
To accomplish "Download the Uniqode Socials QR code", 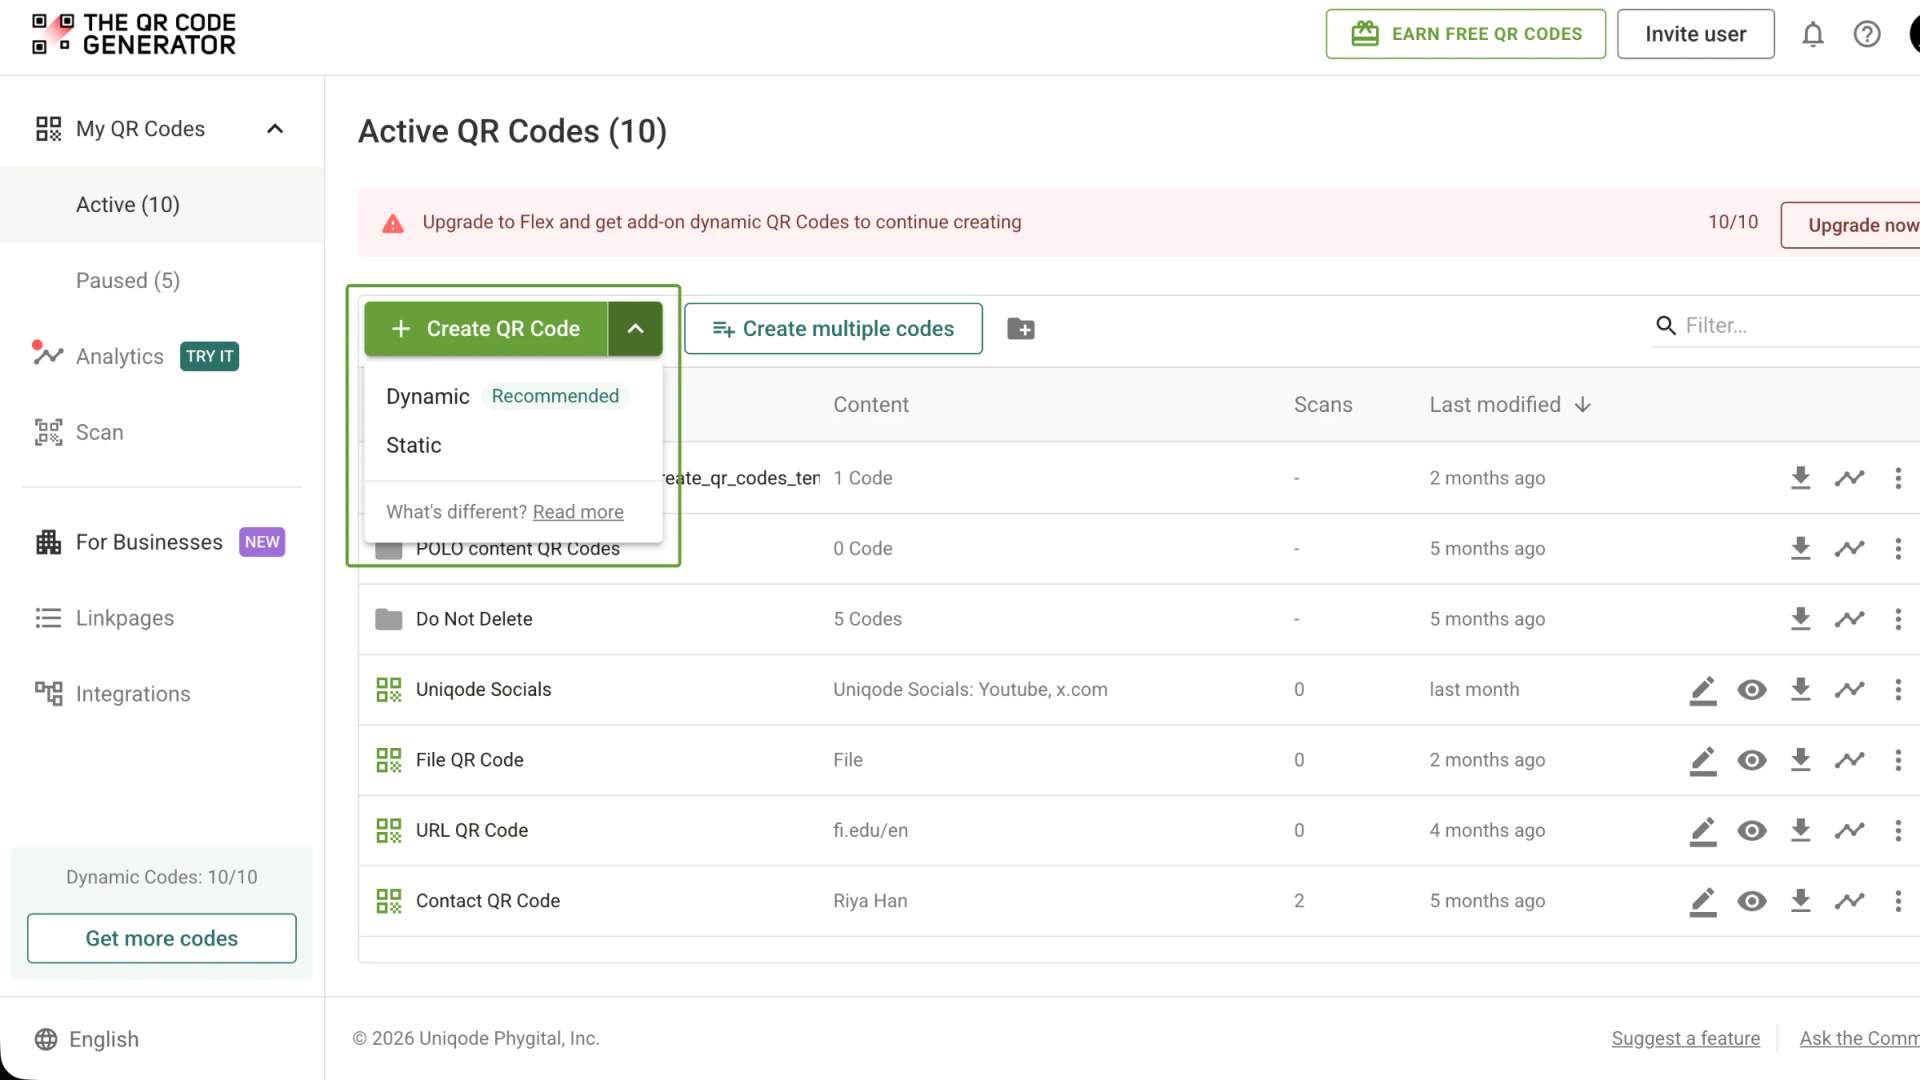I will (1800, 690).
